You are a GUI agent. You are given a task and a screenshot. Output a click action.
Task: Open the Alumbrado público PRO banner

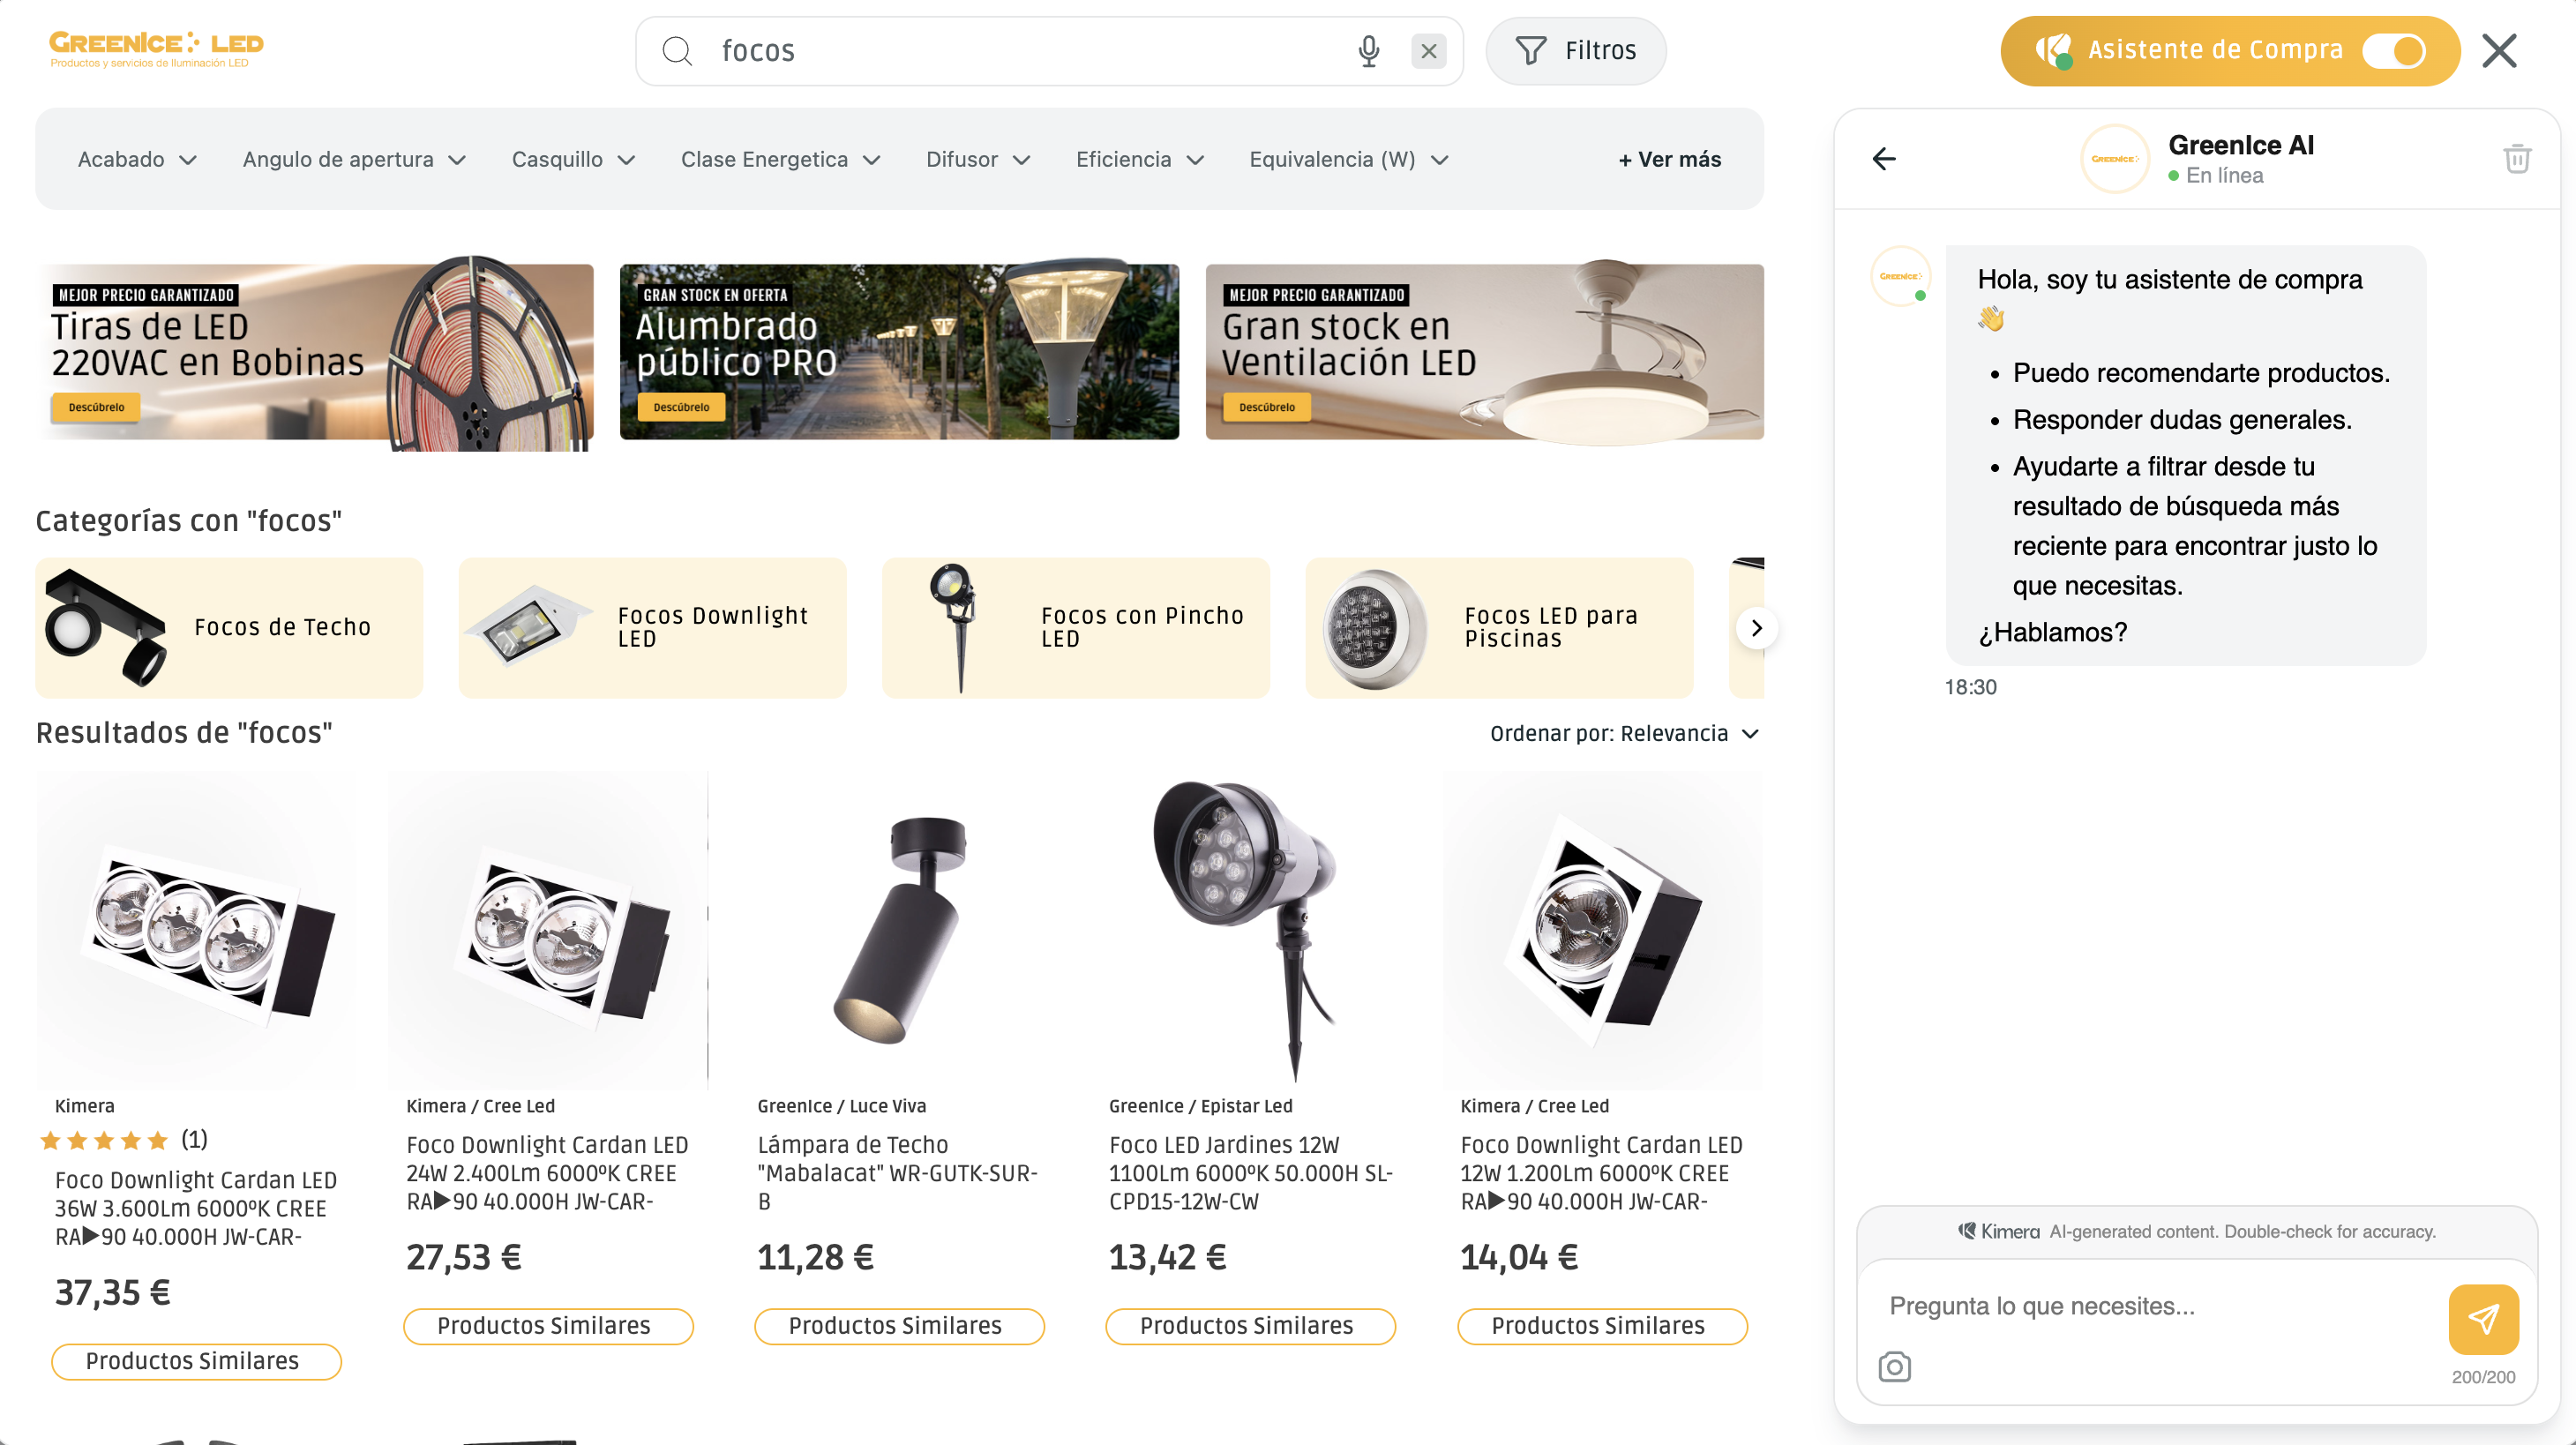pos(899,352)
